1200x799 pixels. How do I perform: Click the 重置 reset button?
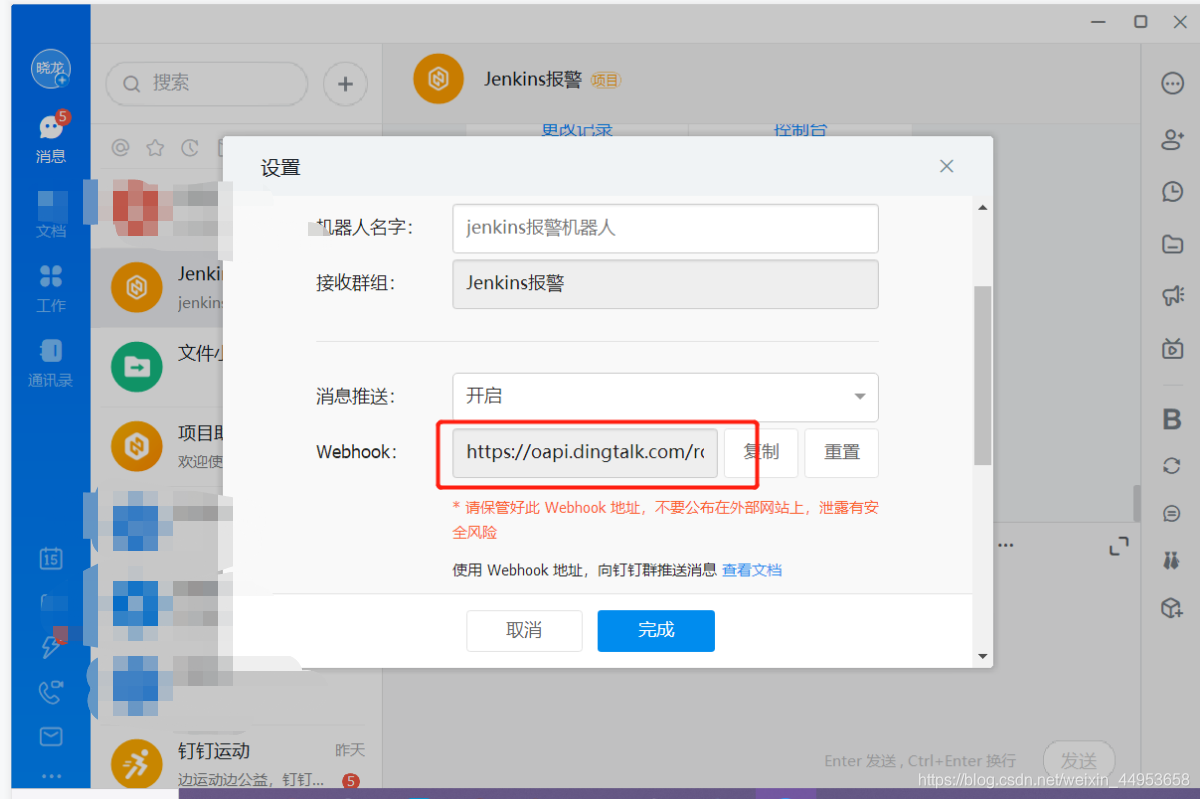click(842, 452)
